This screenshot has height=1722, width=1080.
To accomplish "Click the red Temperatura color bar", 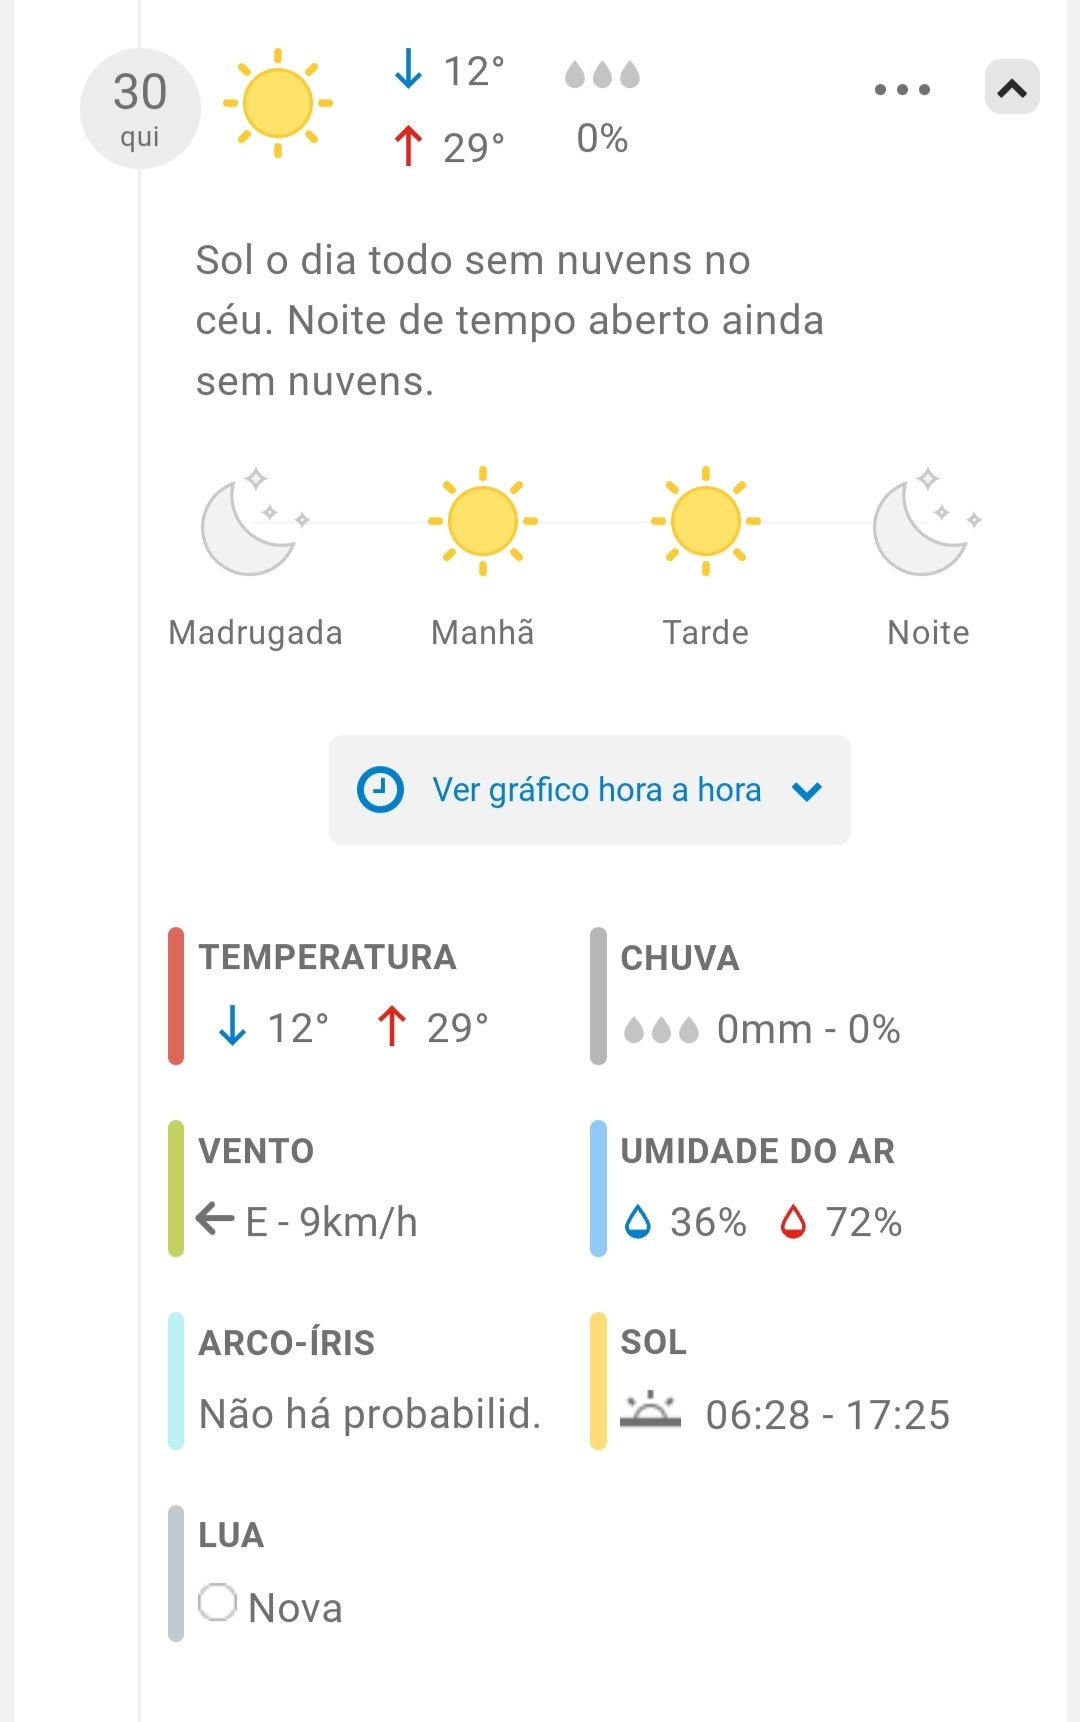I will (x=176, y=996).
